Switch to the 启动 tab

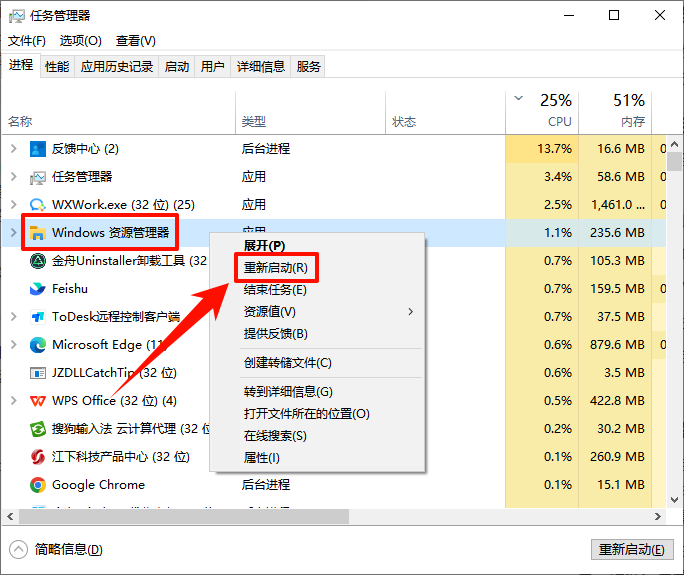point(177,67)
